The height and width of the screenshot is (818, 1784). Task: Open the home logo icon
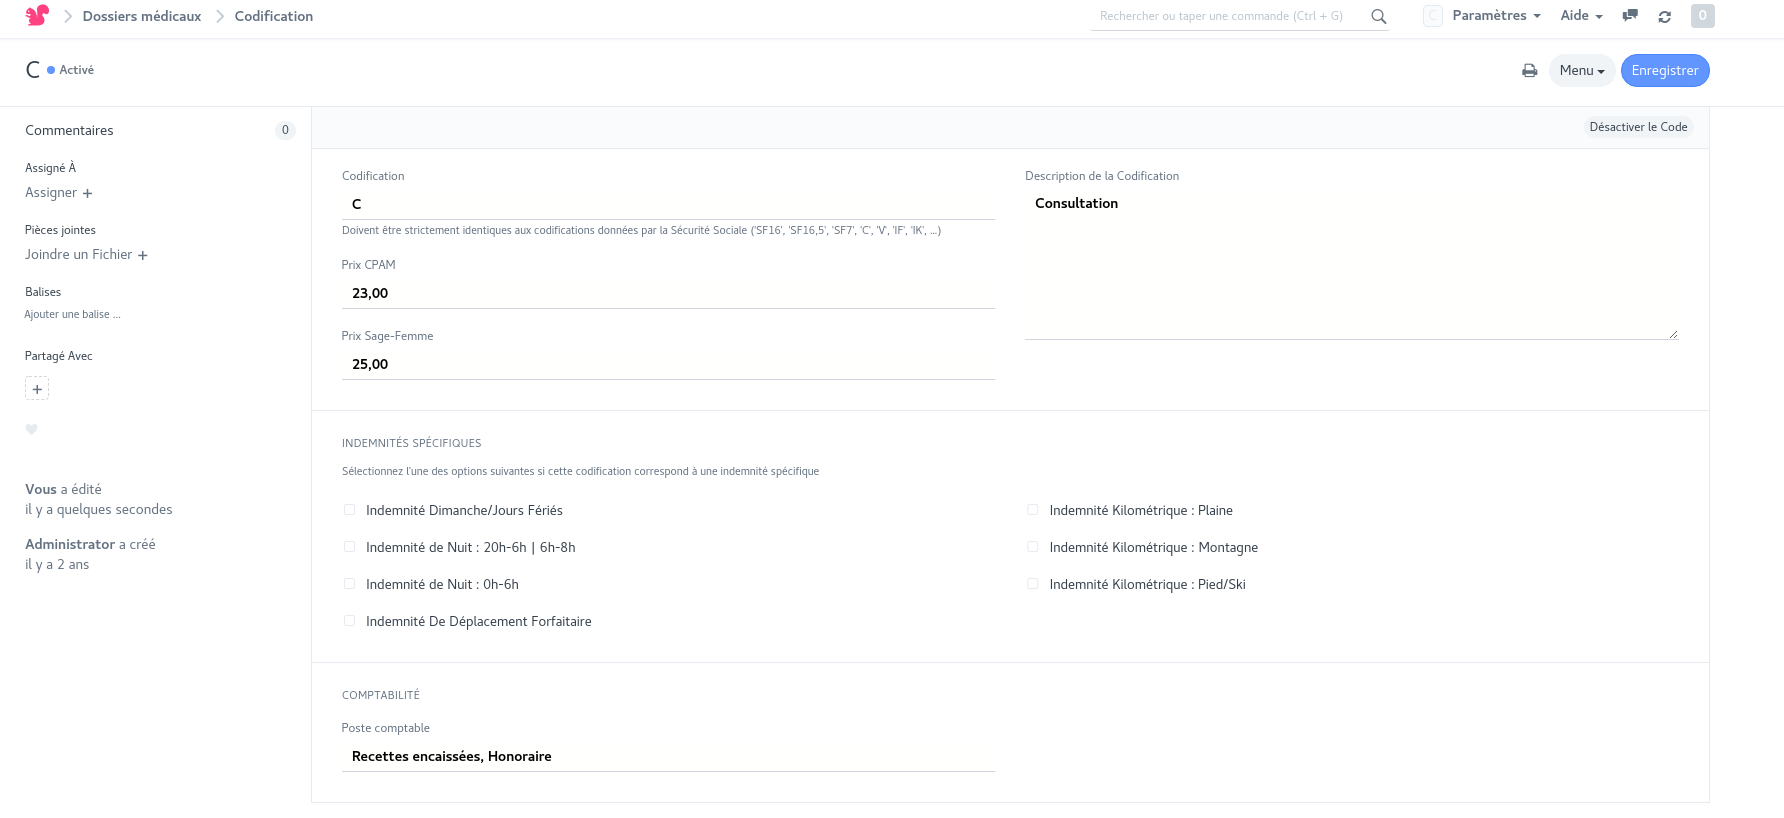coord(37,15)
